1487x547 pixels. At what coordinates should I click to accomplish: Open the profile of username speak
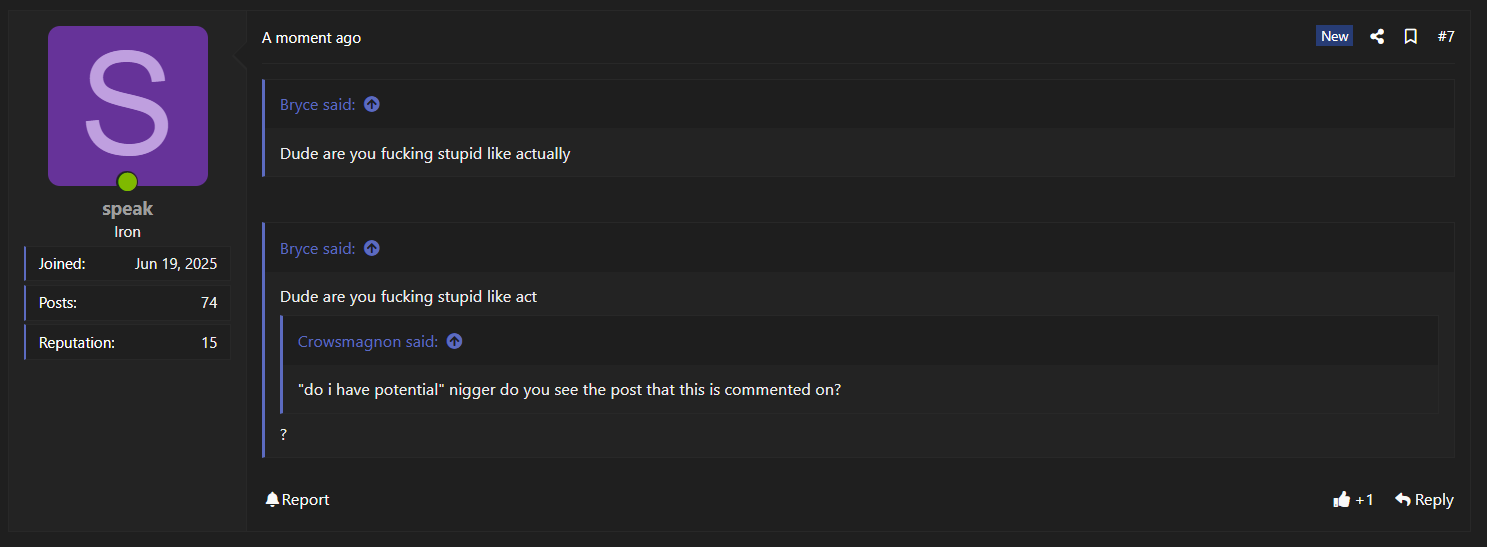[127, 209]
